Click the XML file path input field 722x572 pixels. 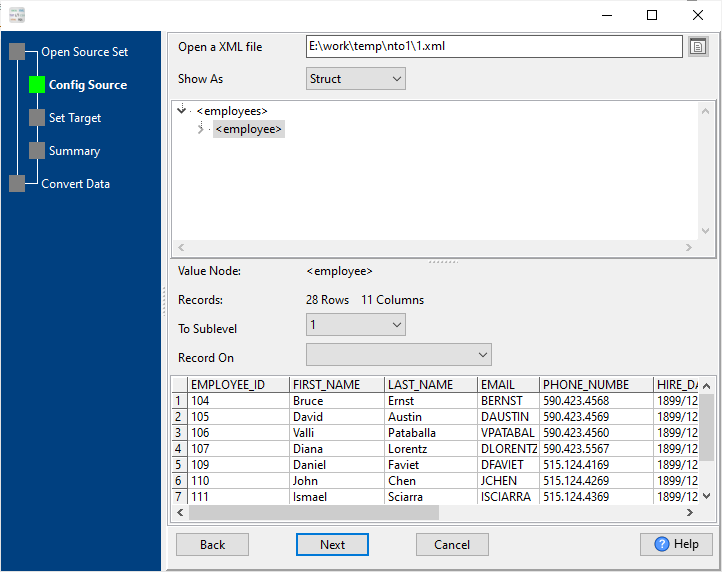pos(494,47)
